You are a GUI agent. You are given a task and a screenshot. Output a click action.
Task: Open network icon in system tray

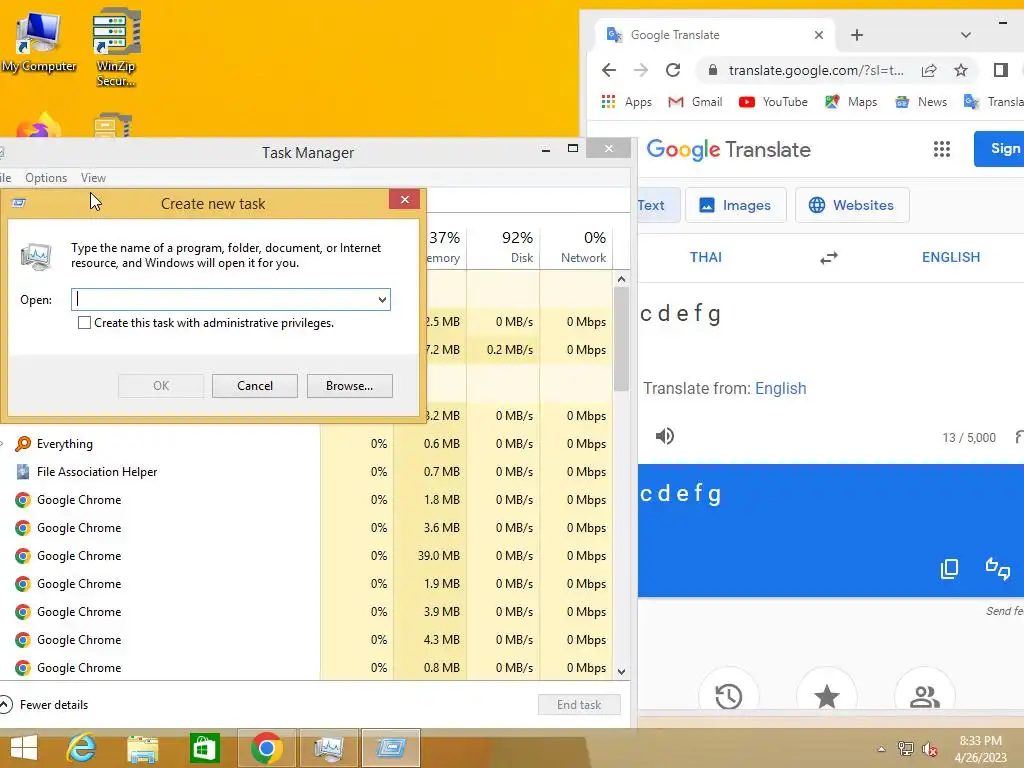click(905, 749)
